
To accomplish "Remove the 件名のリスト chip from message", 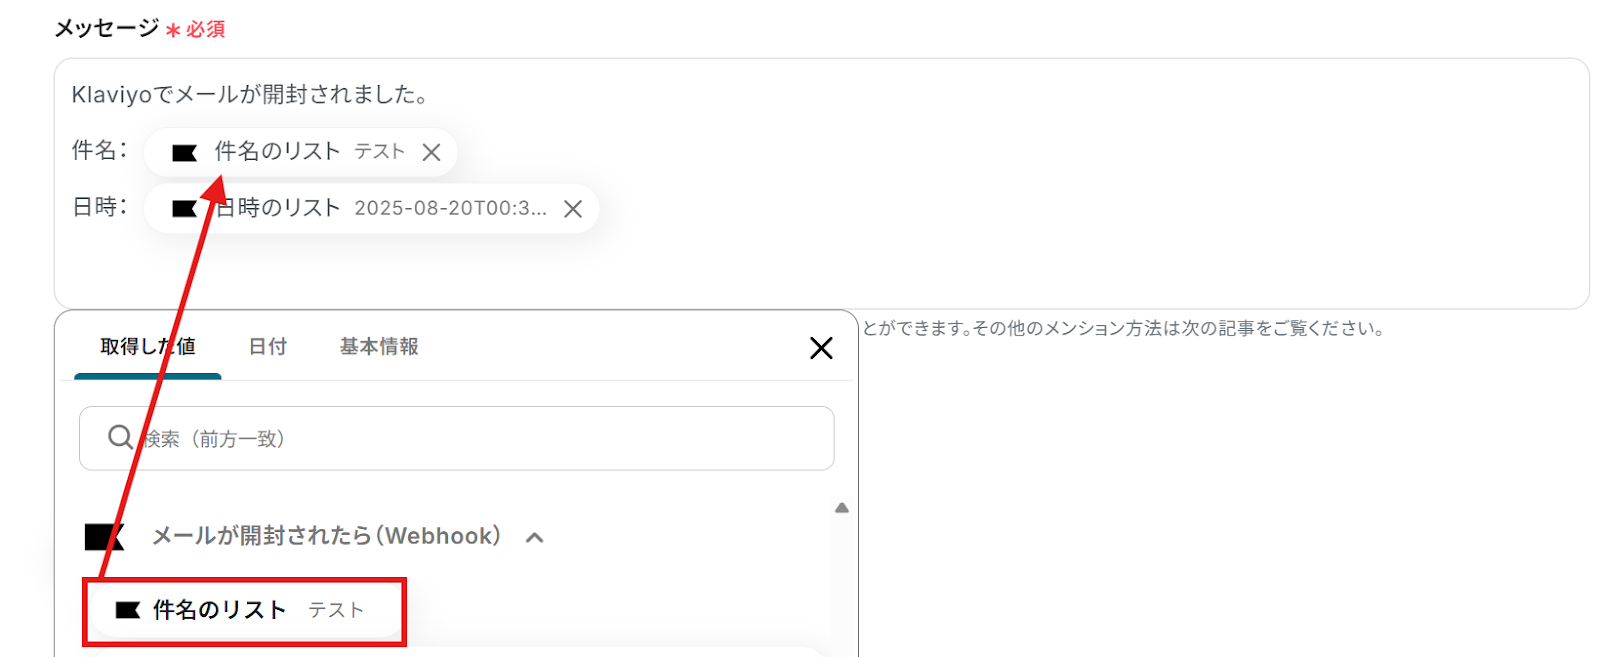I will pyautogui.click(x=431, y=152).
